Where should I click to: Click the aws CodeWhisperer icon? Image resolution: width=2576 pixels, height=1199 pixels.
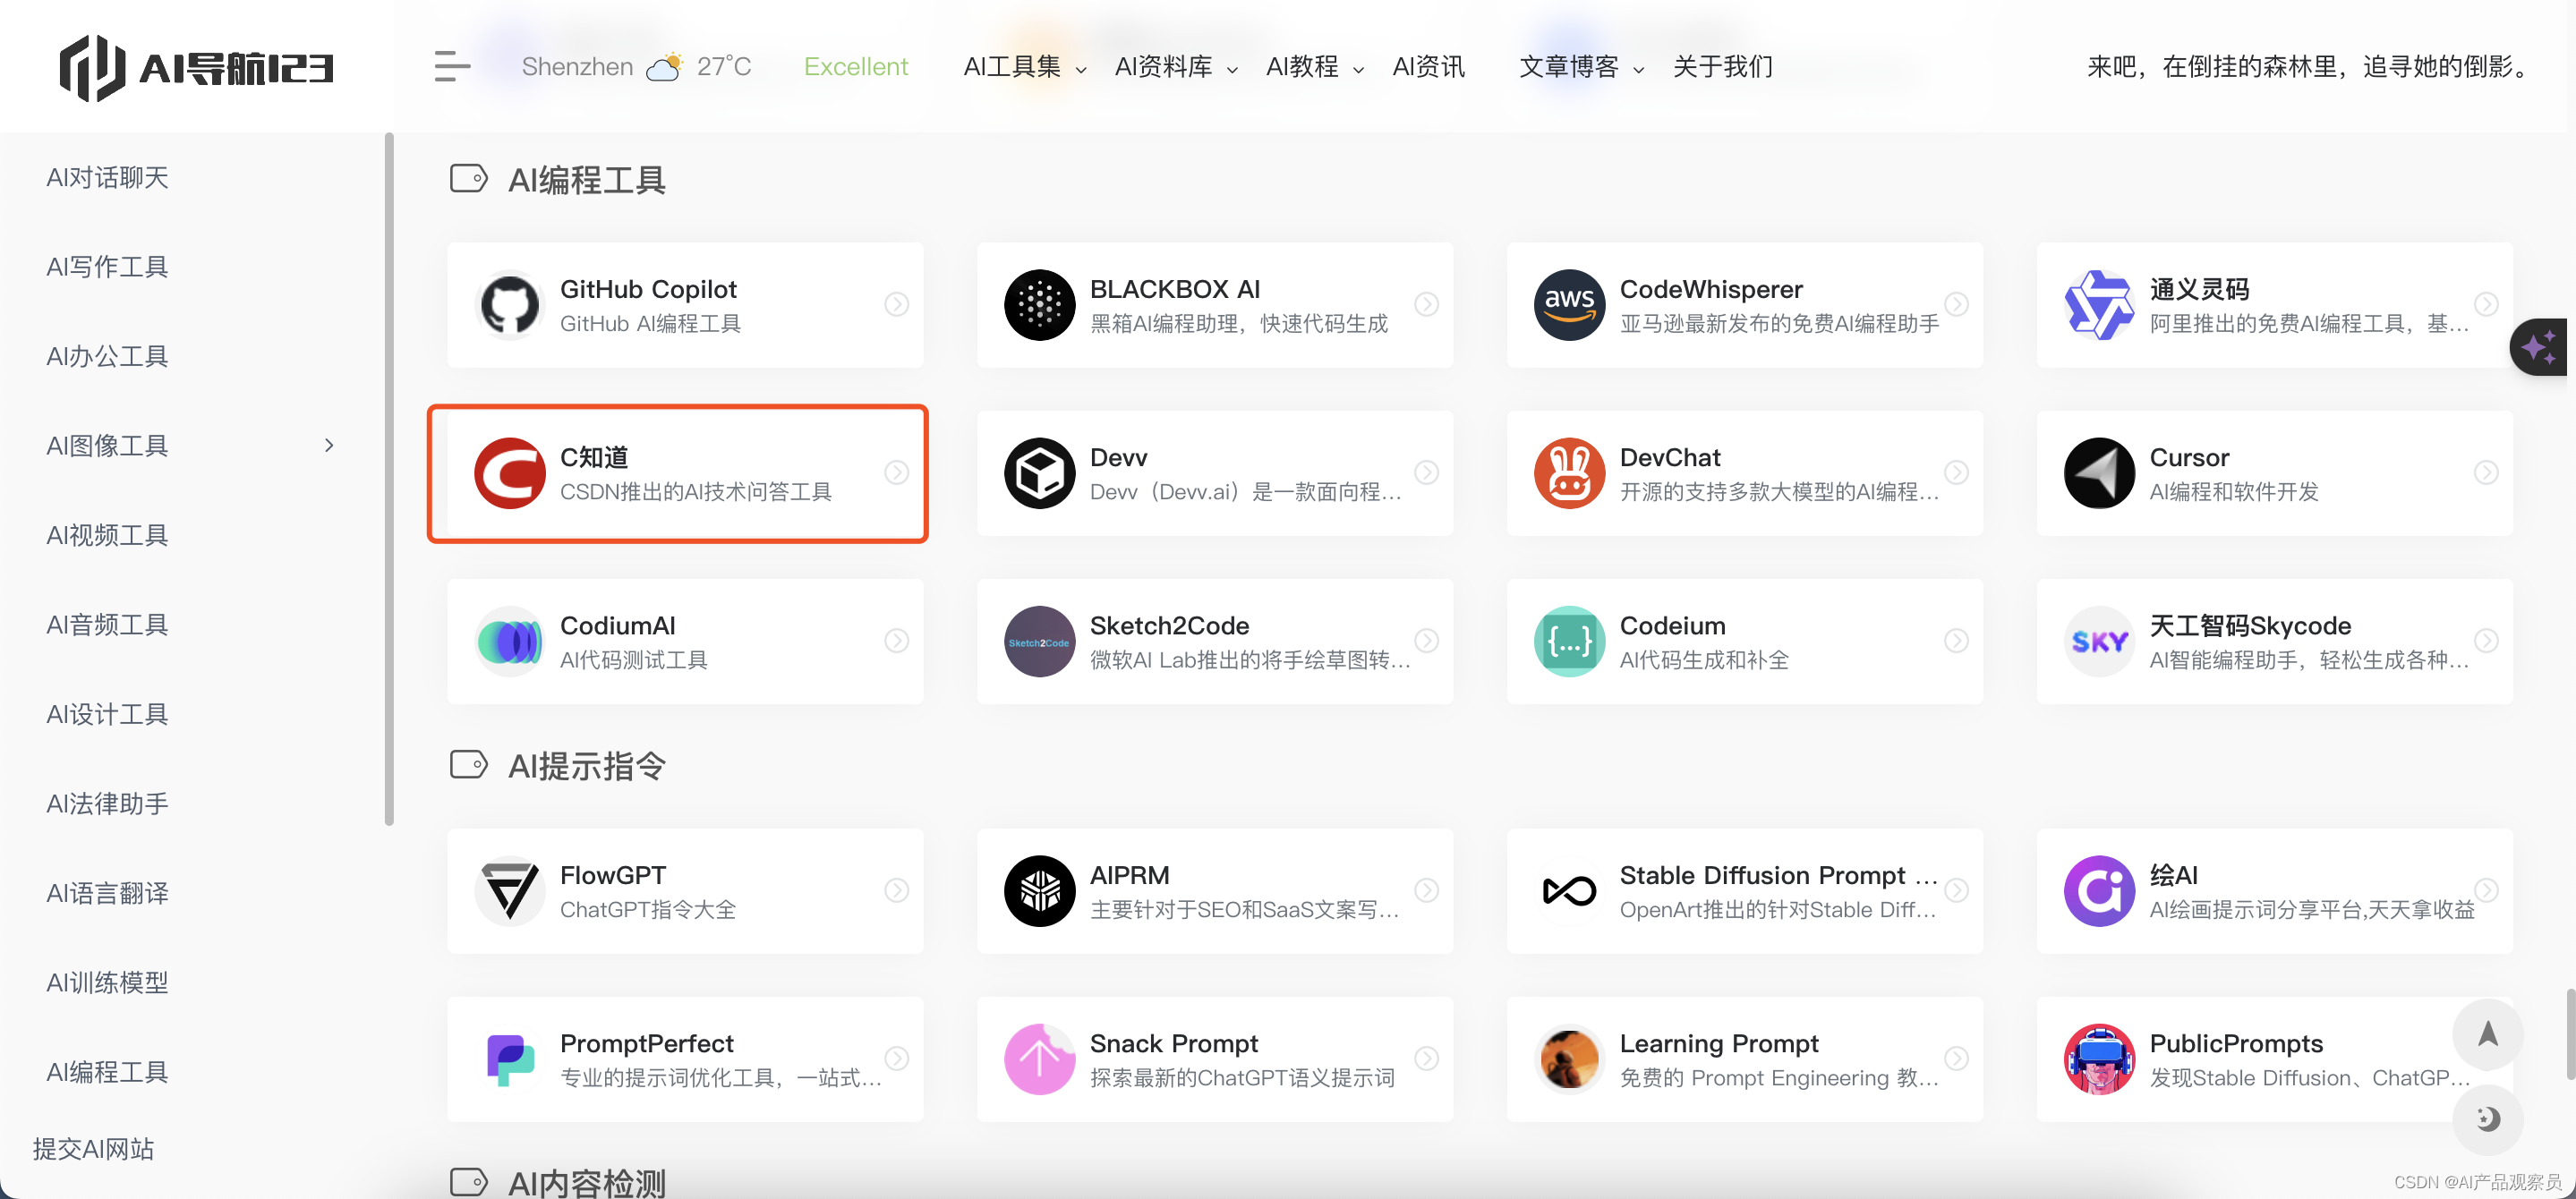click(x=1569, y=305)
